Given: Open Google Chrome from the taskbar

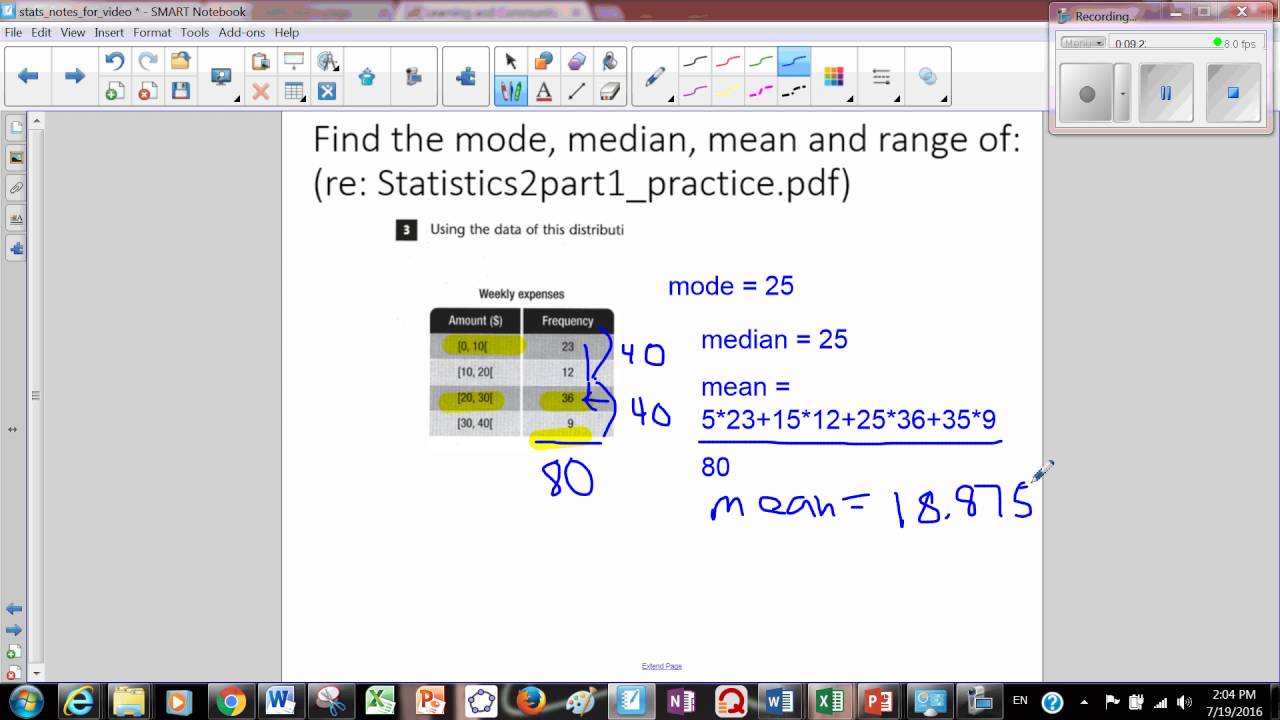Looking at the screenshot, I should (230, 702).
